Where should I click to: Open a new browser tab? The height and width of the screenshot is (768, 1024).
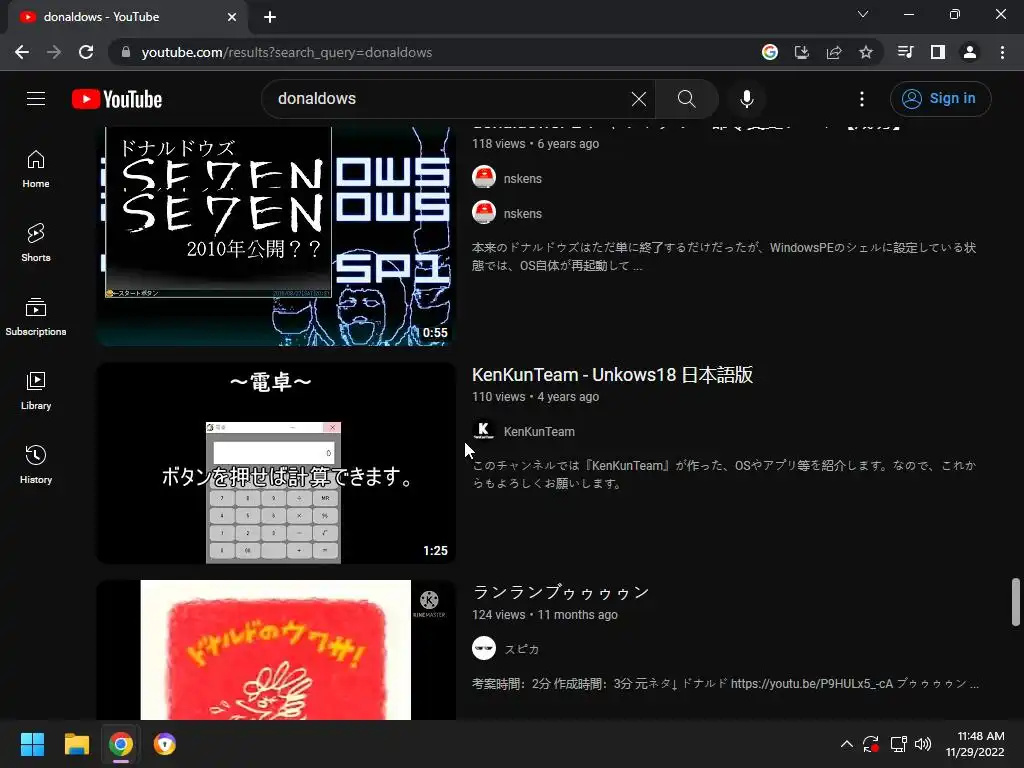click(x=270, y=17)
